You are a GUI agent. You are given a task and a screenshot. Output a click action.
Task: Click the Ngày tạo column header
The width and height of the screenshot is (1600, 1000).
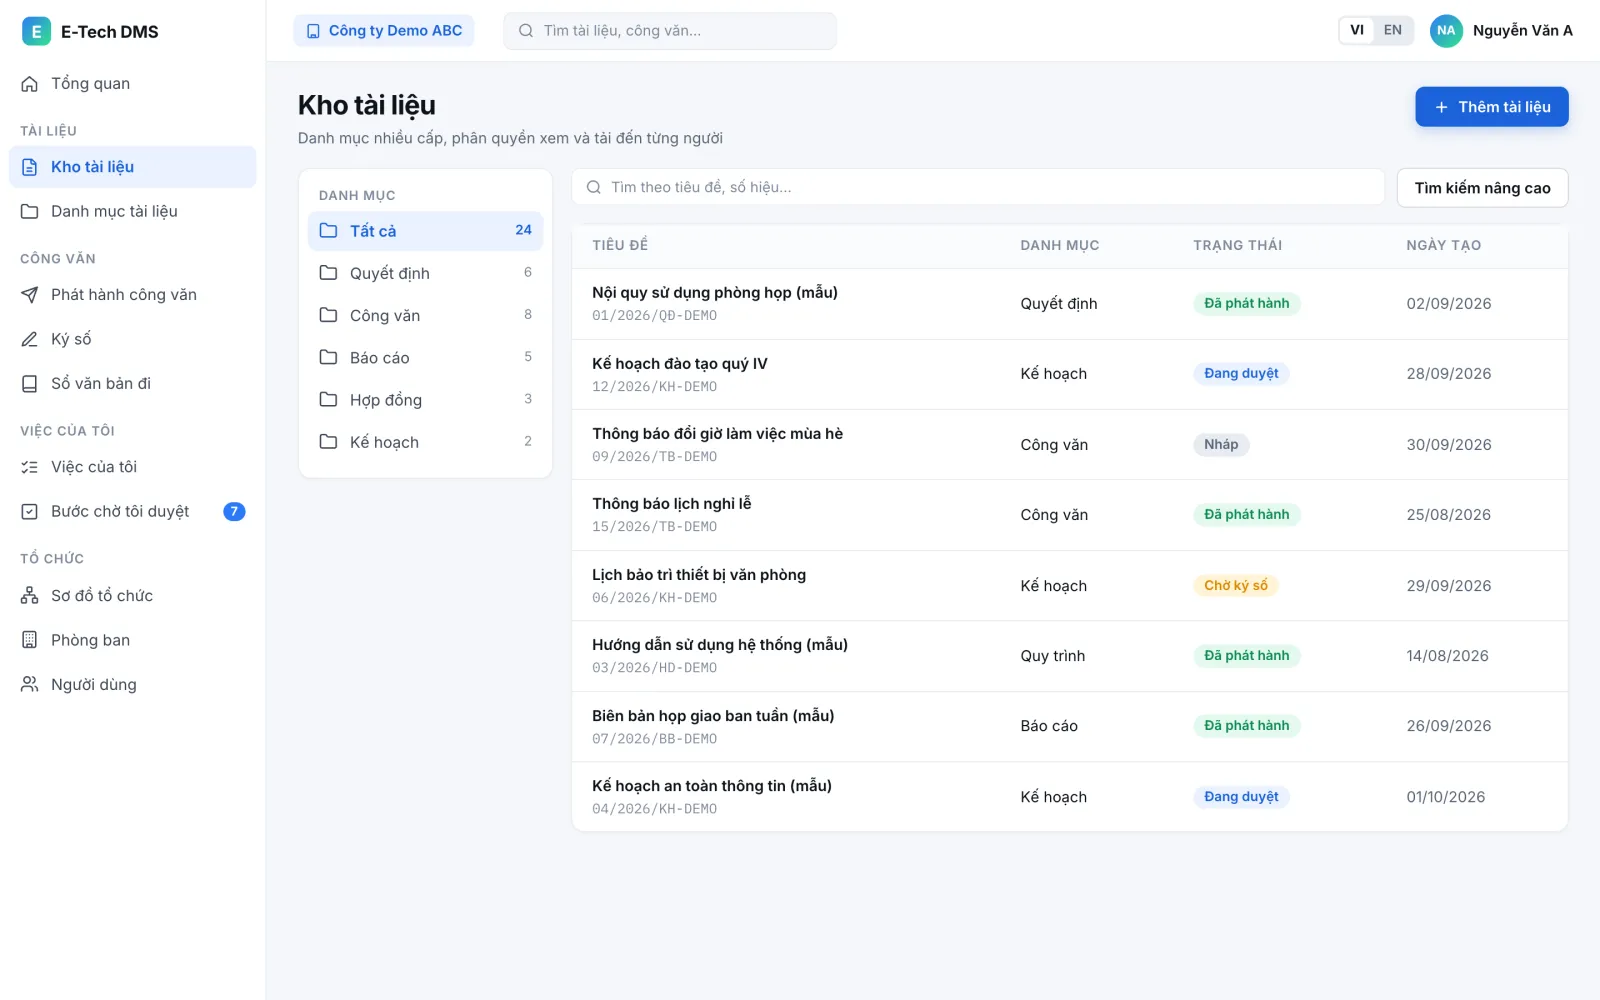1444,246
